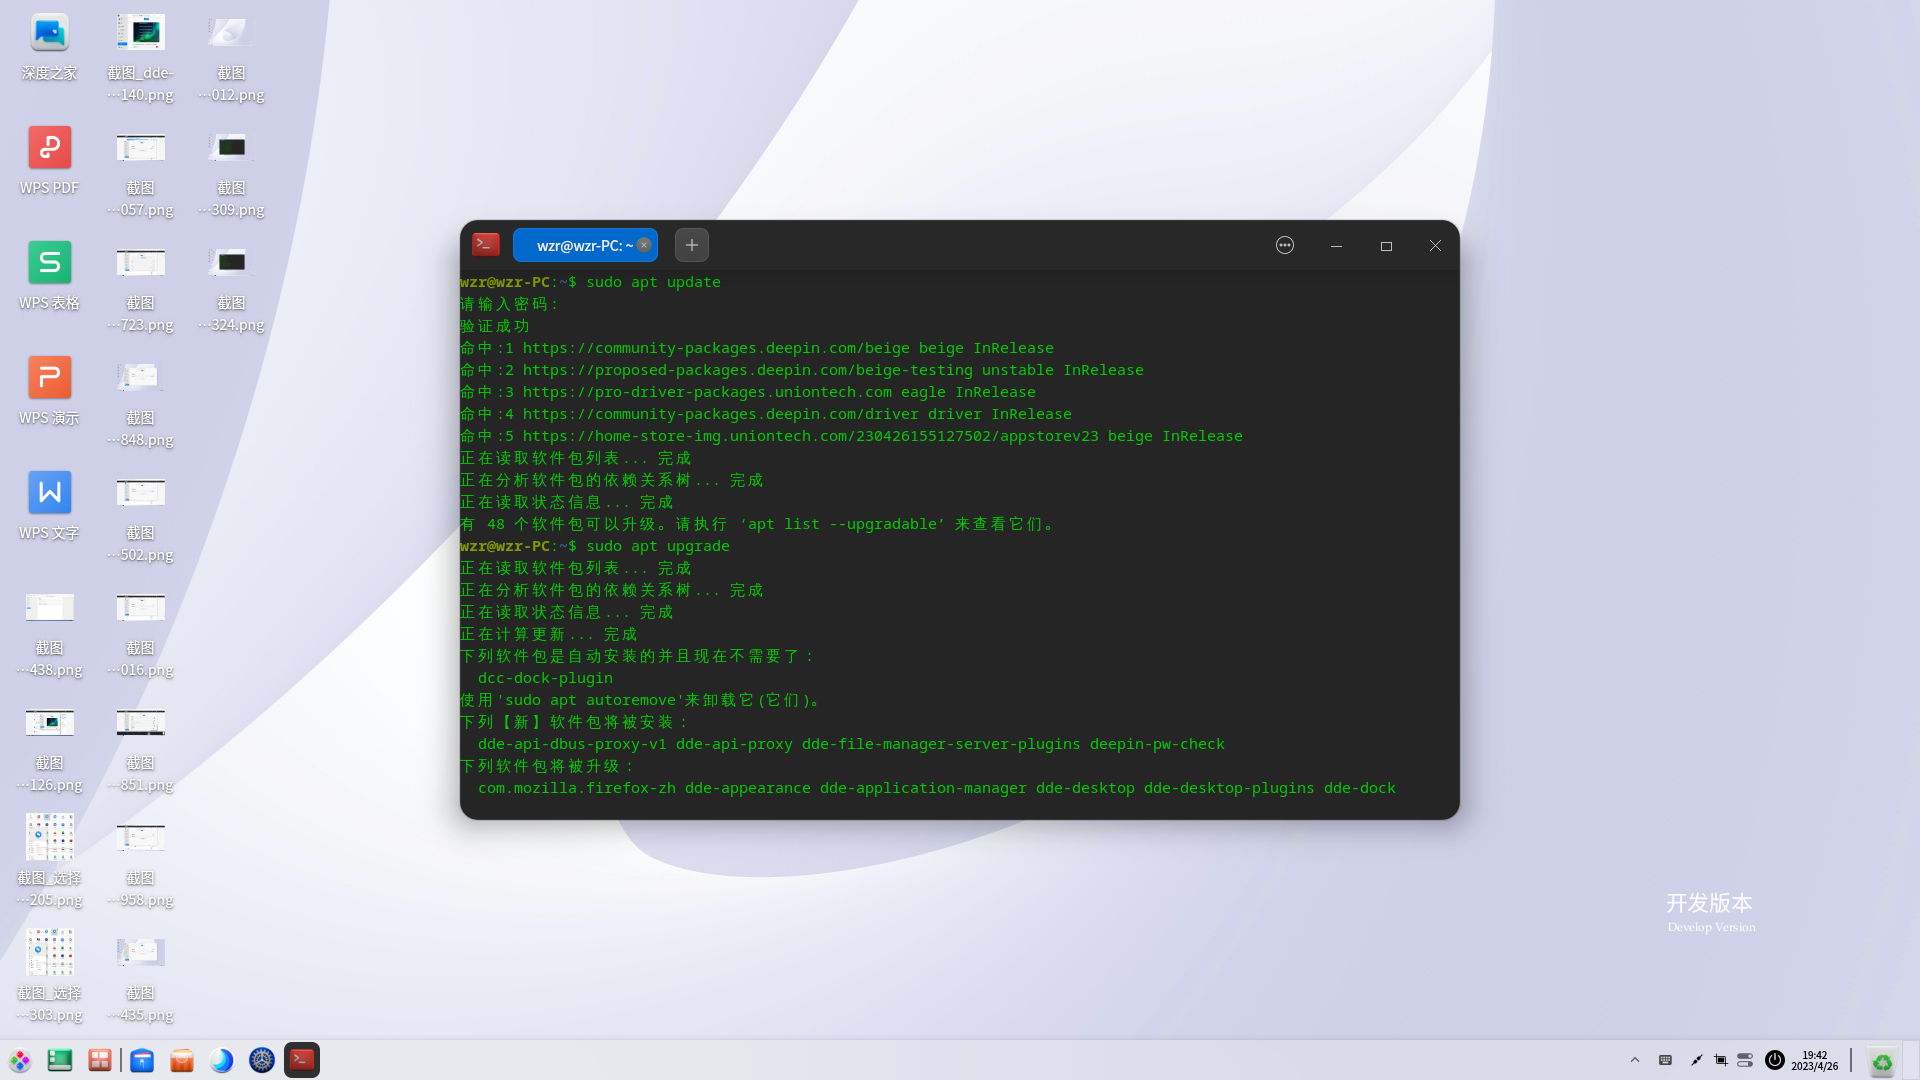The image size is (1920, 1080).
Task: Open the terminal options ellipsis menu
Action: [1285, 245]
